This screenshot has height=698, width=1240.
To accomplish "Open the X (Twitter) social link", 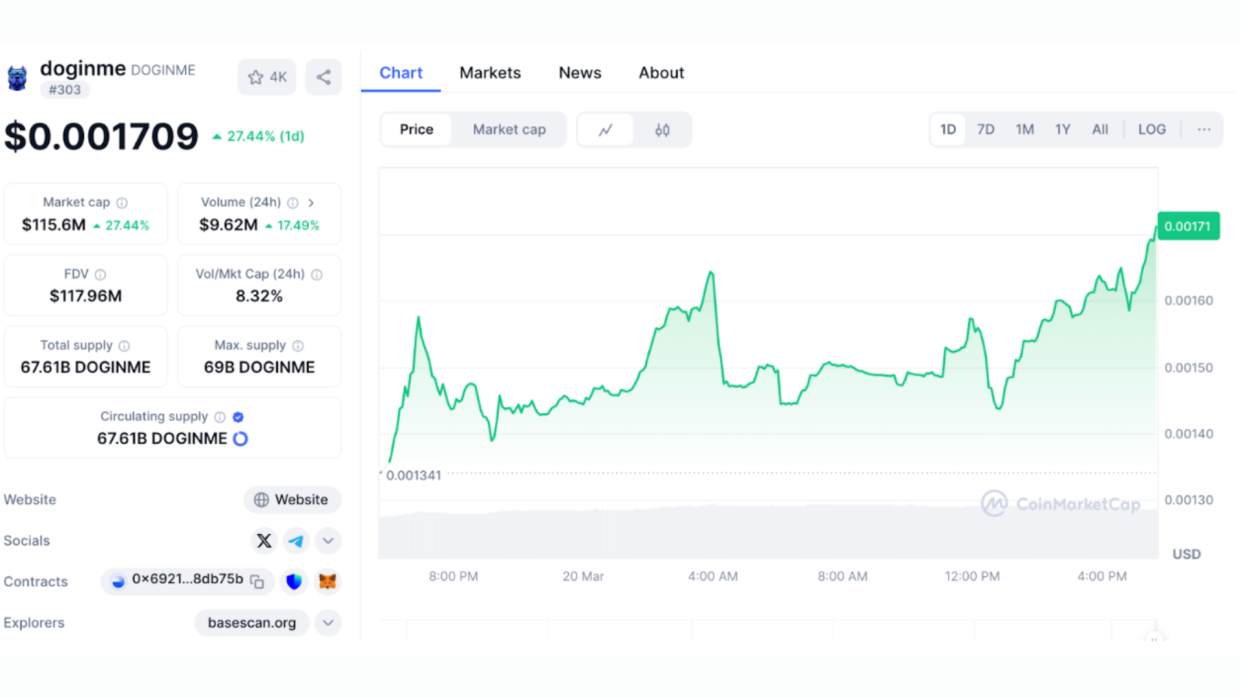I will click(264, 541).
